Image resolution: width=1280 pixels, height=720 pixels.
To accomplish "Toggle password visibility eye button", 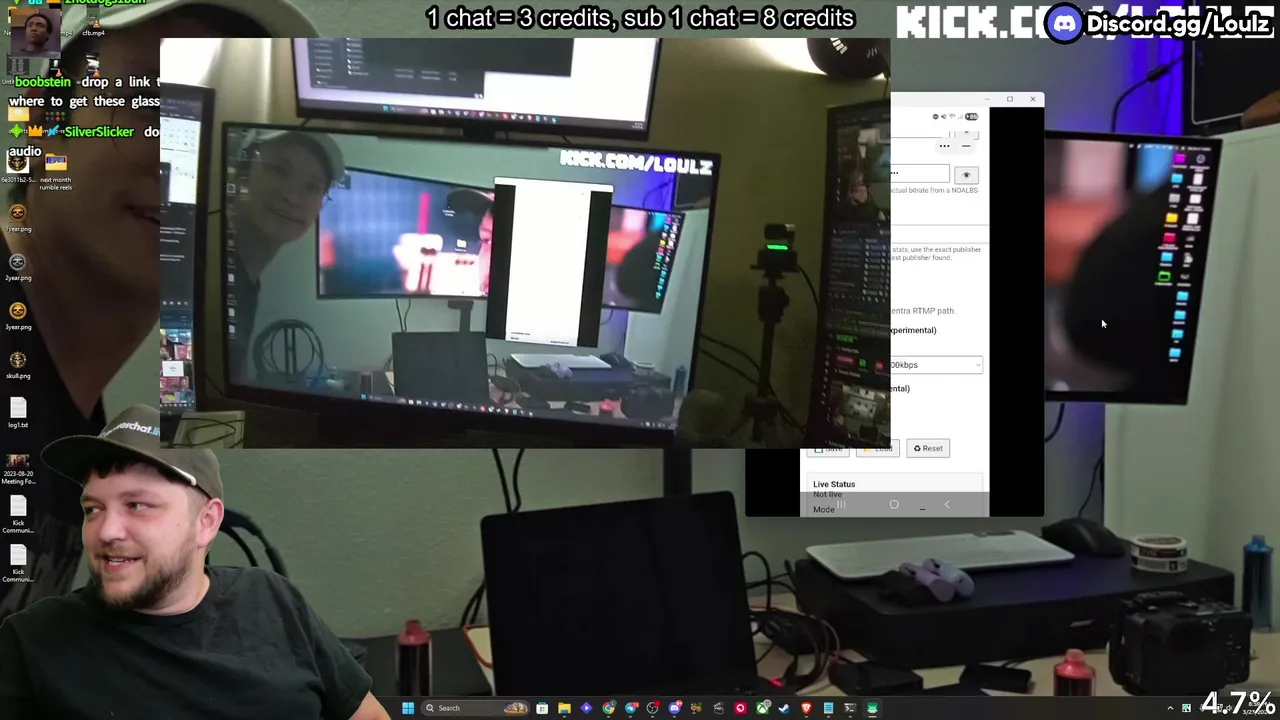I will (x=966, y=175).
